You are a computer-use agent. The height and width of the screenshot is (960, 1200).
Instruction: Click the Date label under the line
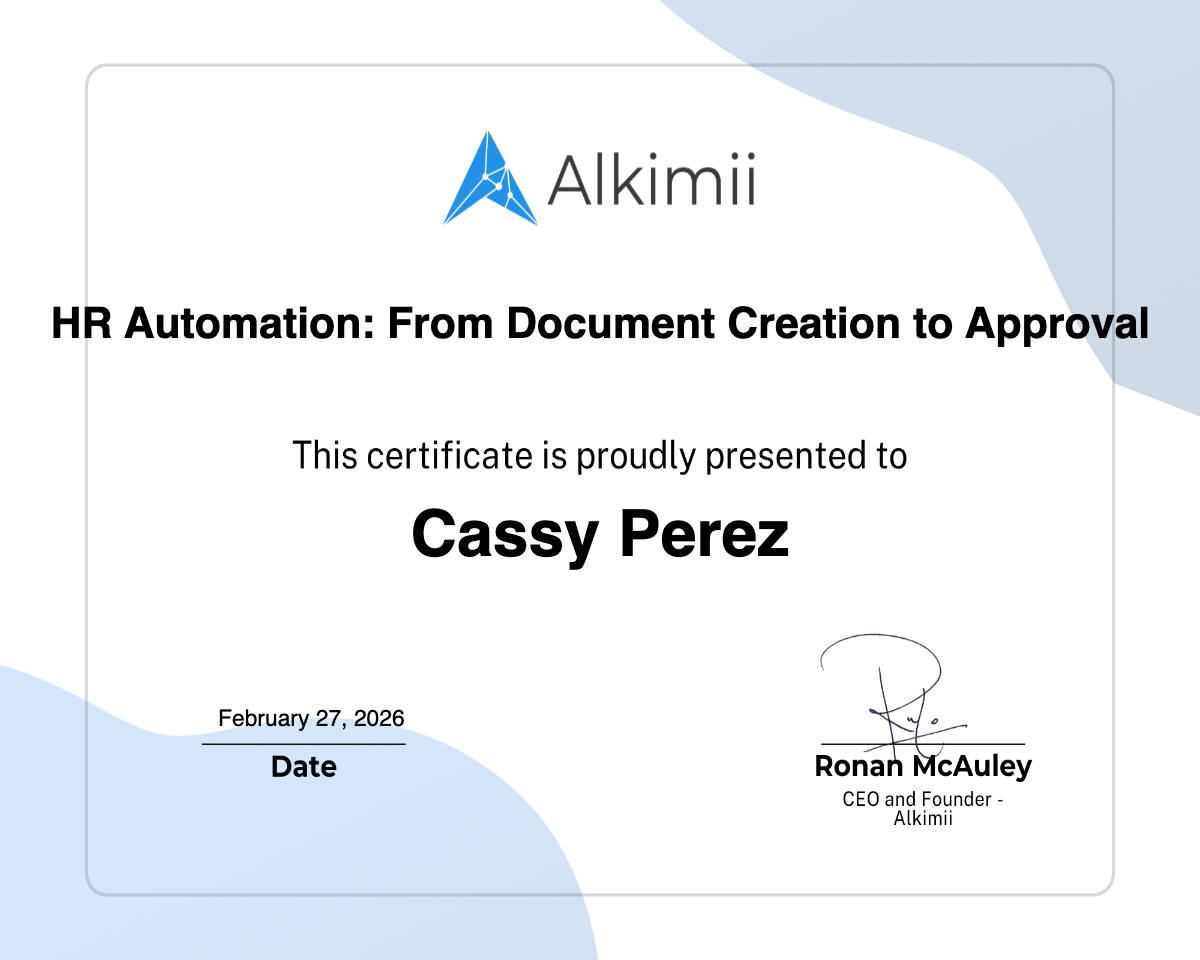tap(303, 767)
